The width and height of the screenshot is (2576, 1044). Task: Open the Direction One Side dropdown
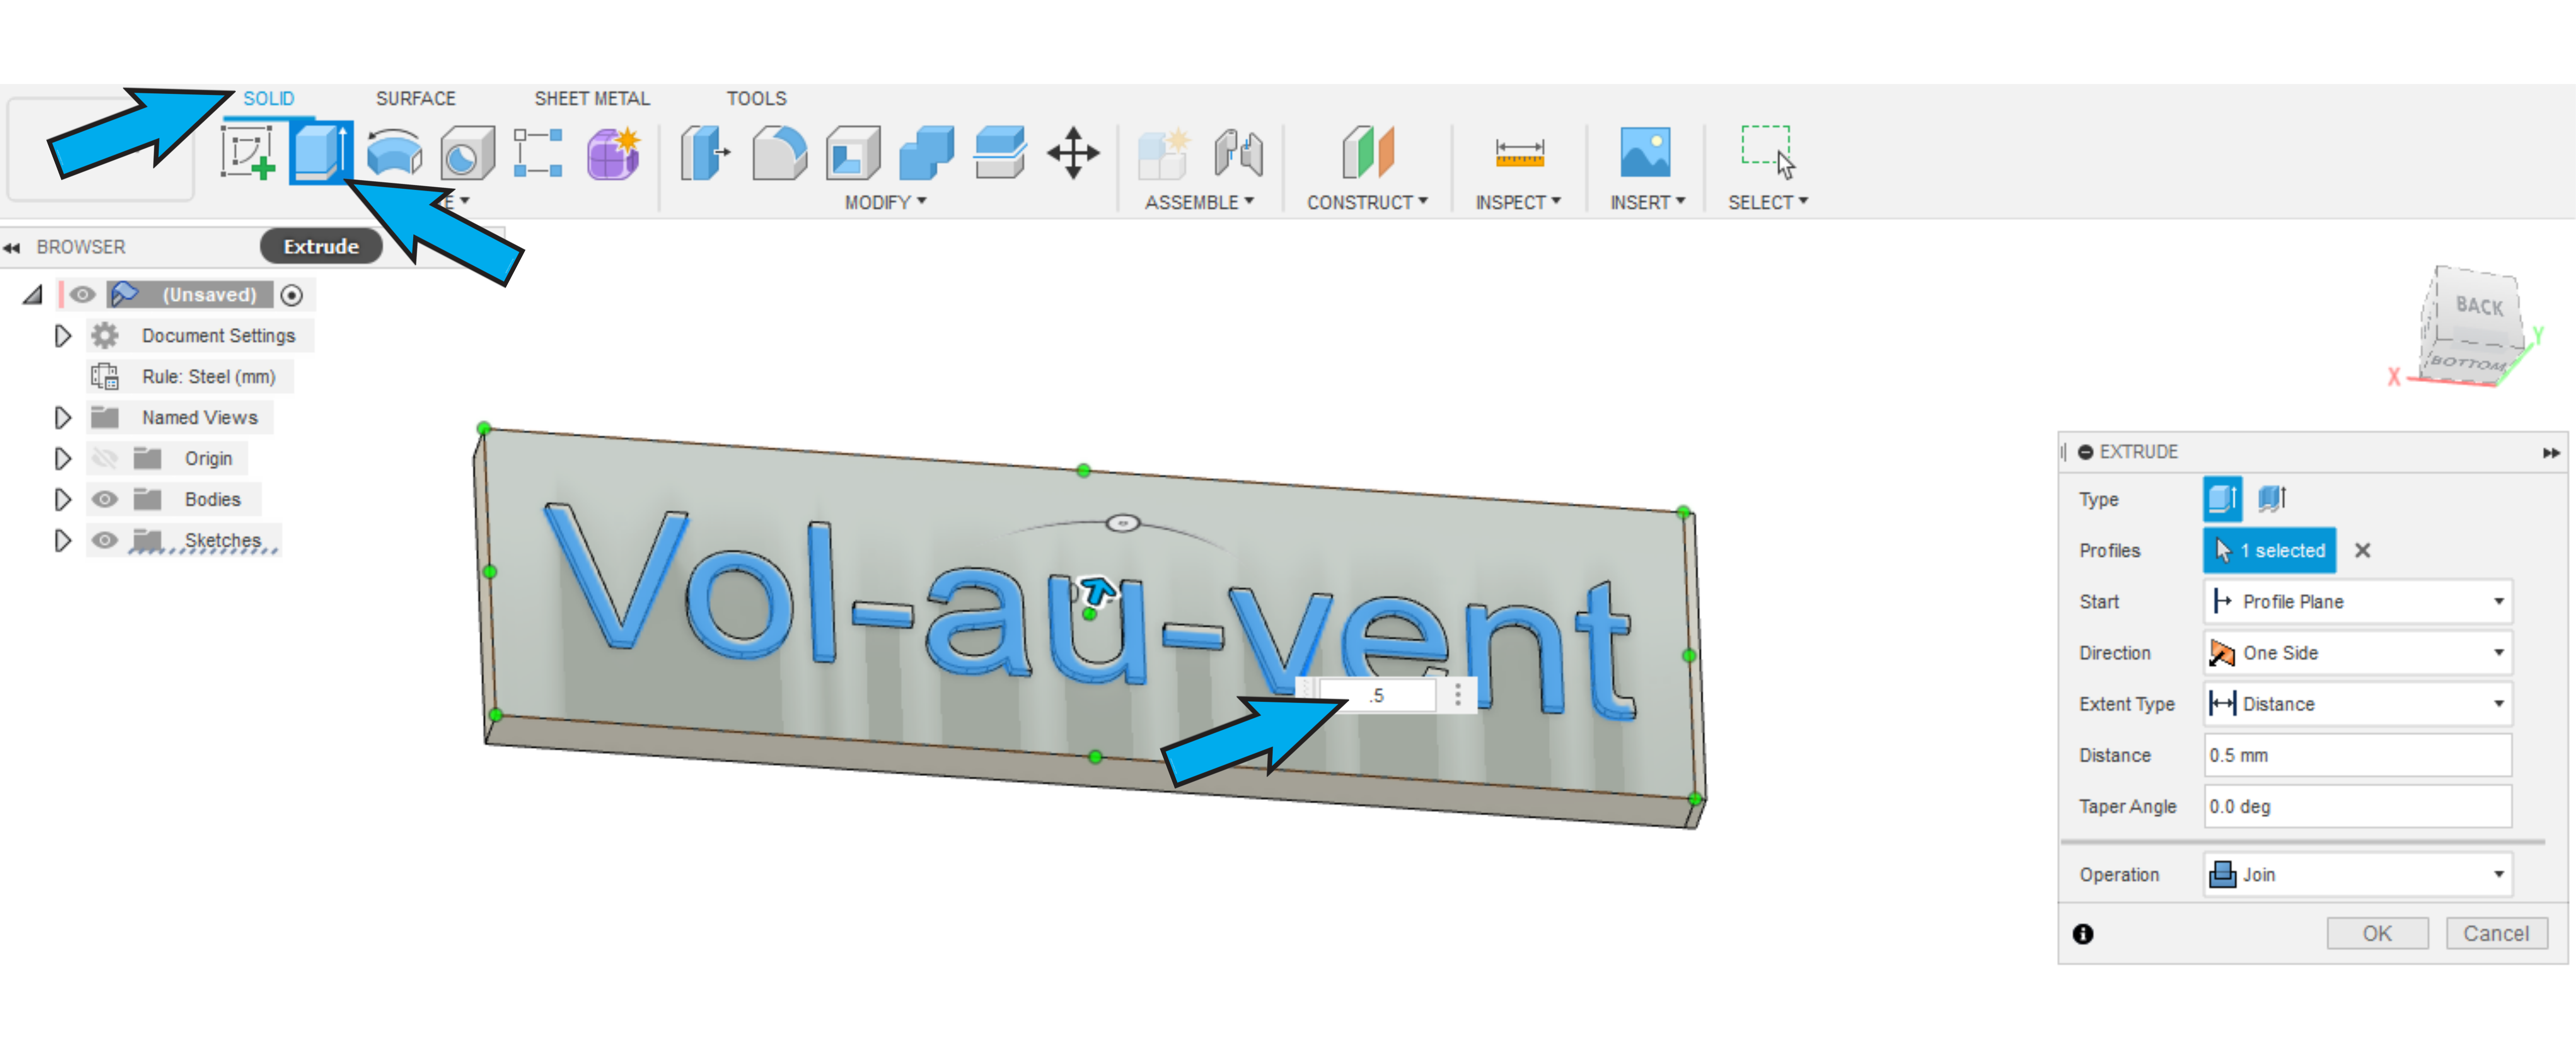[2358, 653]
